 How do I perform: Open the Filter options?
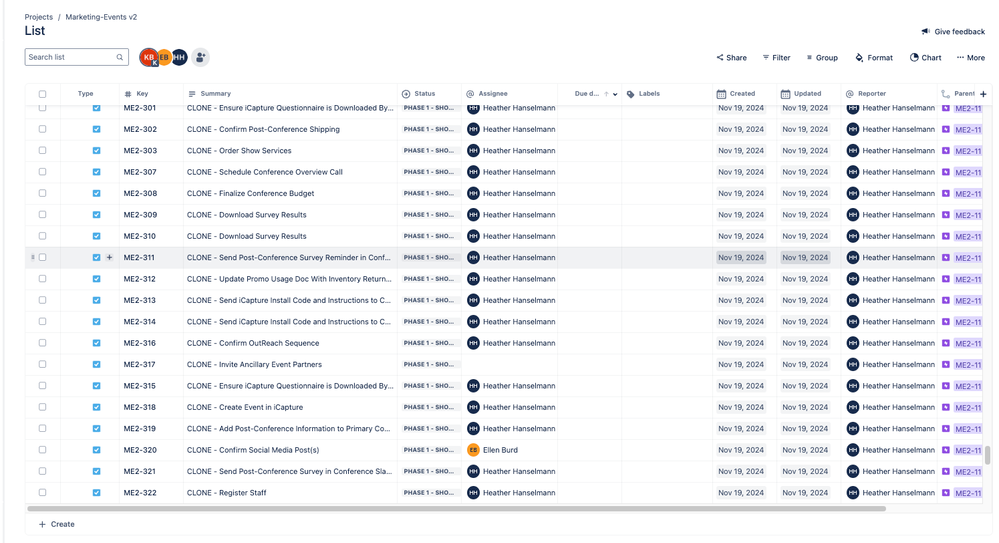(x=776, y=57)
